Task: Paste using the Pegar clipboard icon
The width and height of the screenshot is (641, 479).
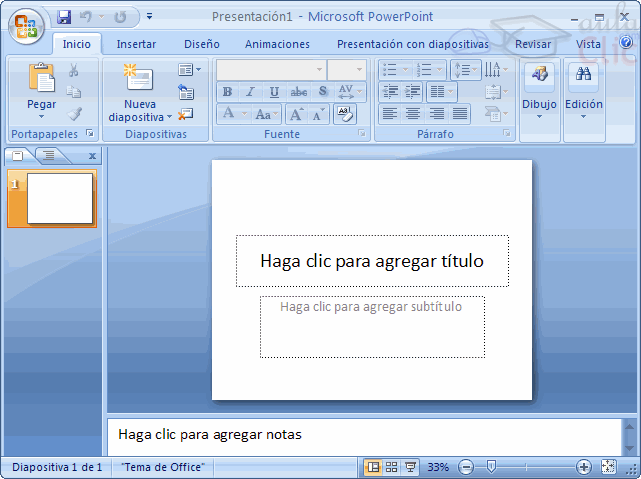Action: tap(41, 78)
